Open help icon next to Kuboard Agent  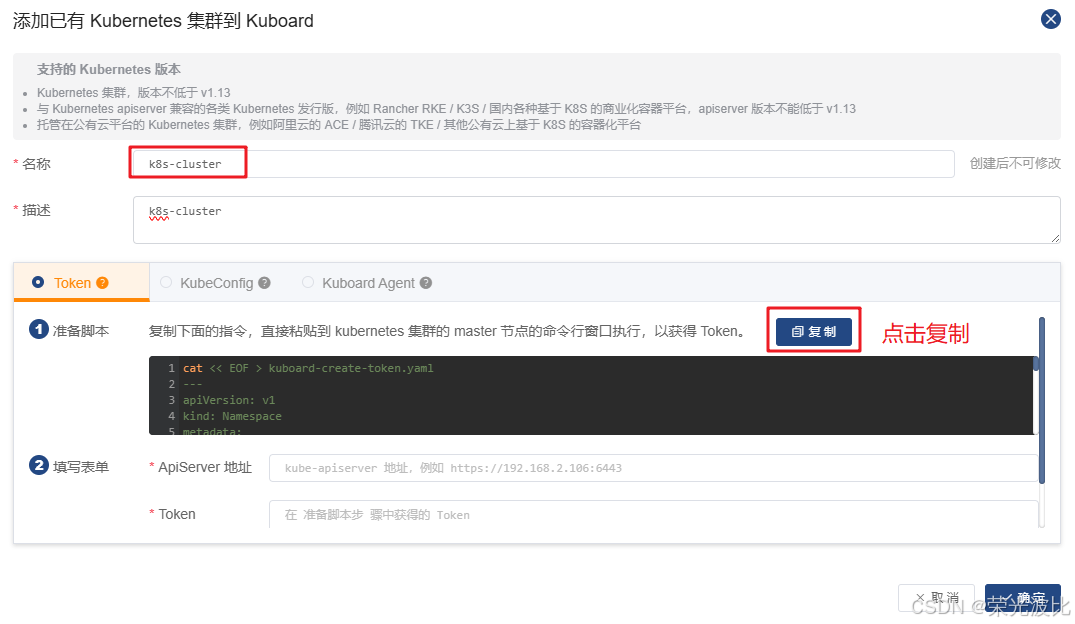tap(426, 283)
